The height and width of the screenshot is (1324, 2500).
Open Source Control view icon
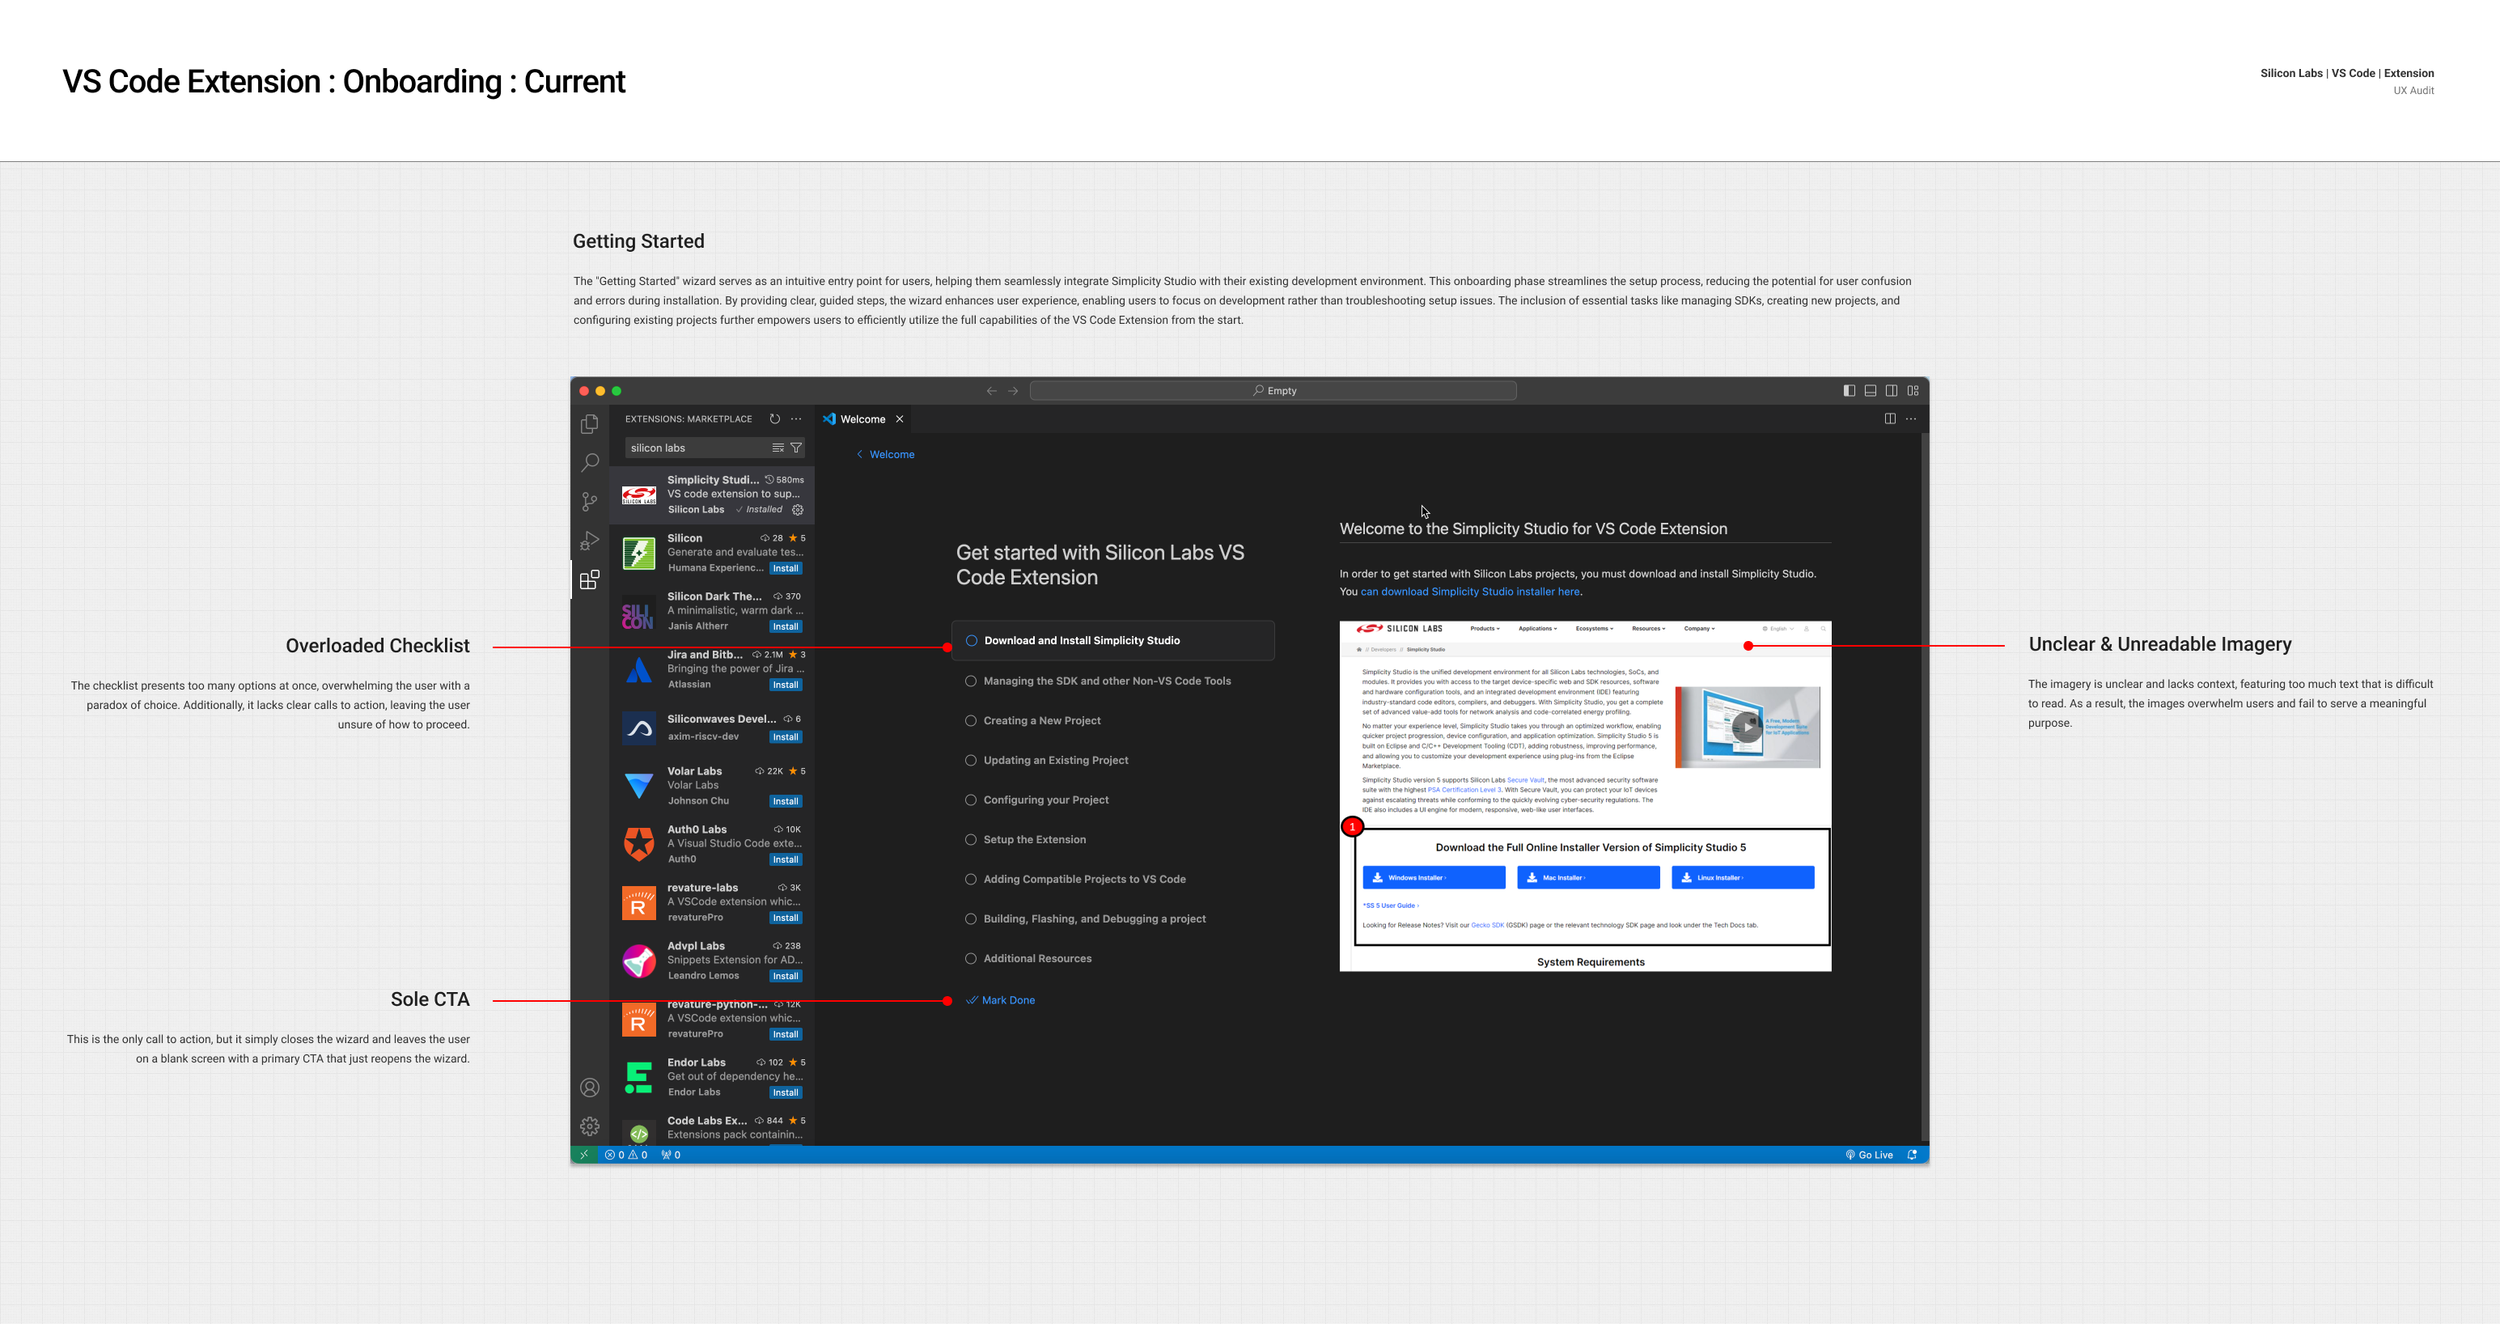pyautogui.click(x=590, y=501)
